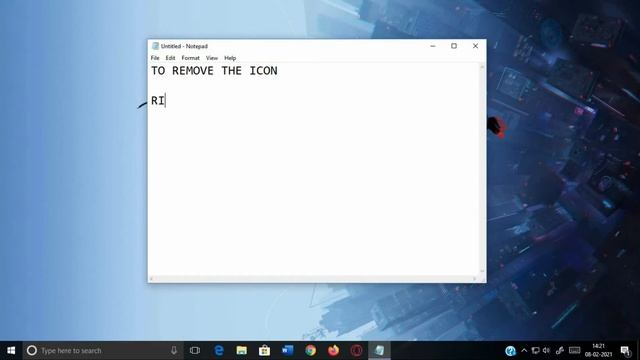Open the Edit menu in Notepad
Viewport: 640px width, 360px height.
click(170, 58)
